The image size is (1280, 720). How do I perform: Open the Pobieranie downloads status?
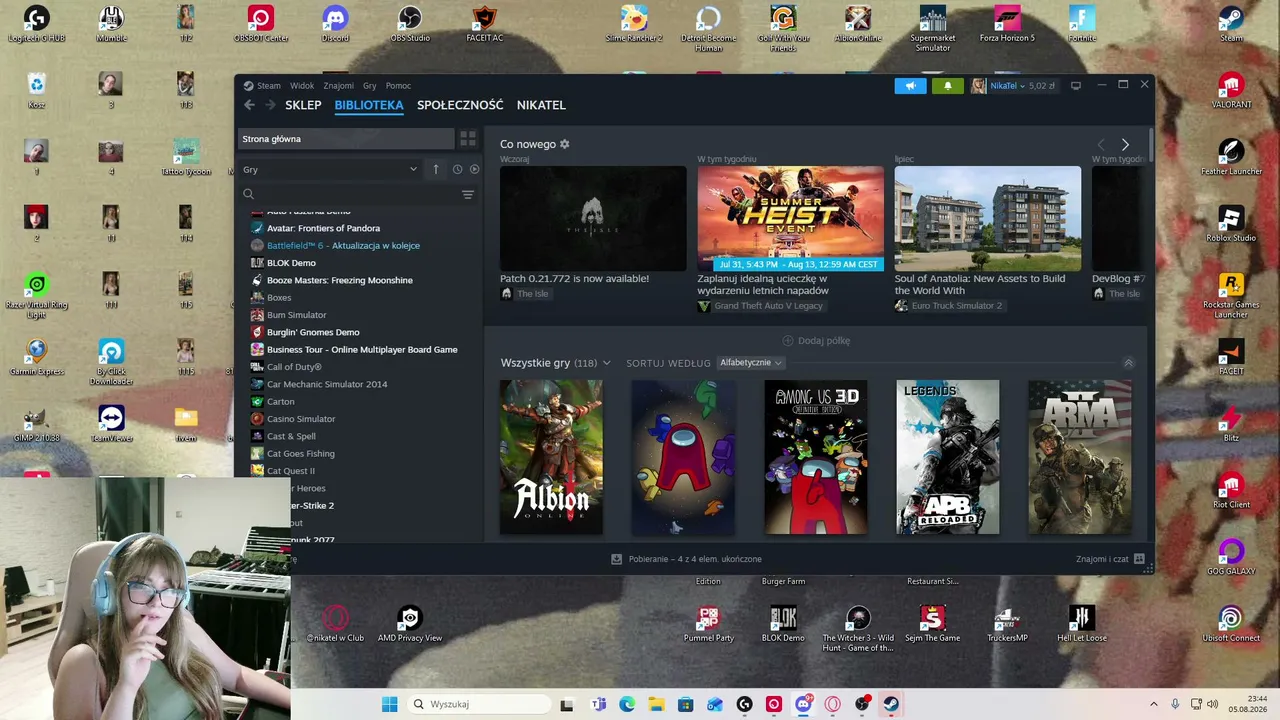[686, 559]
